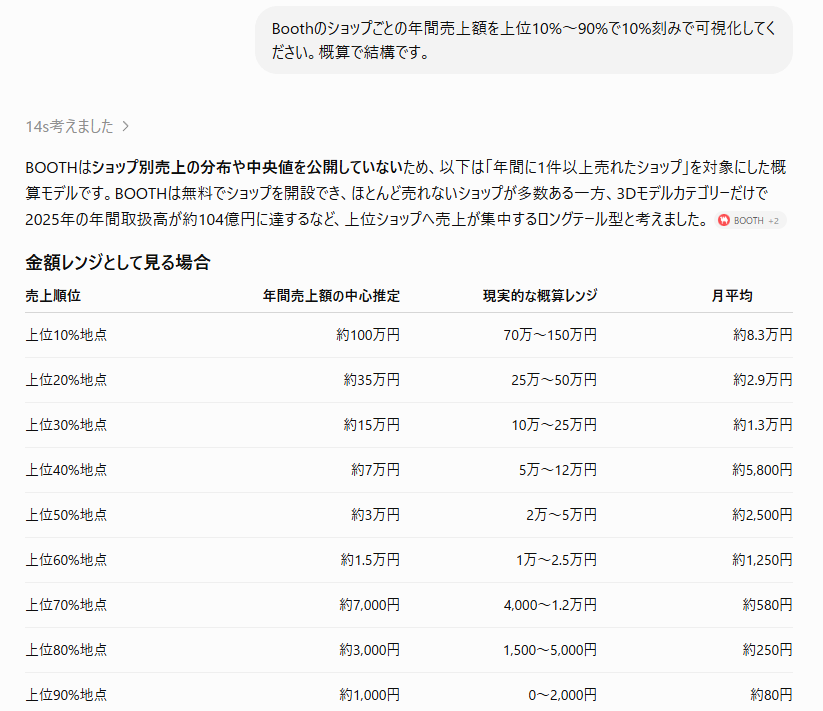Screen dimensions: 823x711
Task: Select the monthly cell '約8.3万円'
Action: pos(763,335)
